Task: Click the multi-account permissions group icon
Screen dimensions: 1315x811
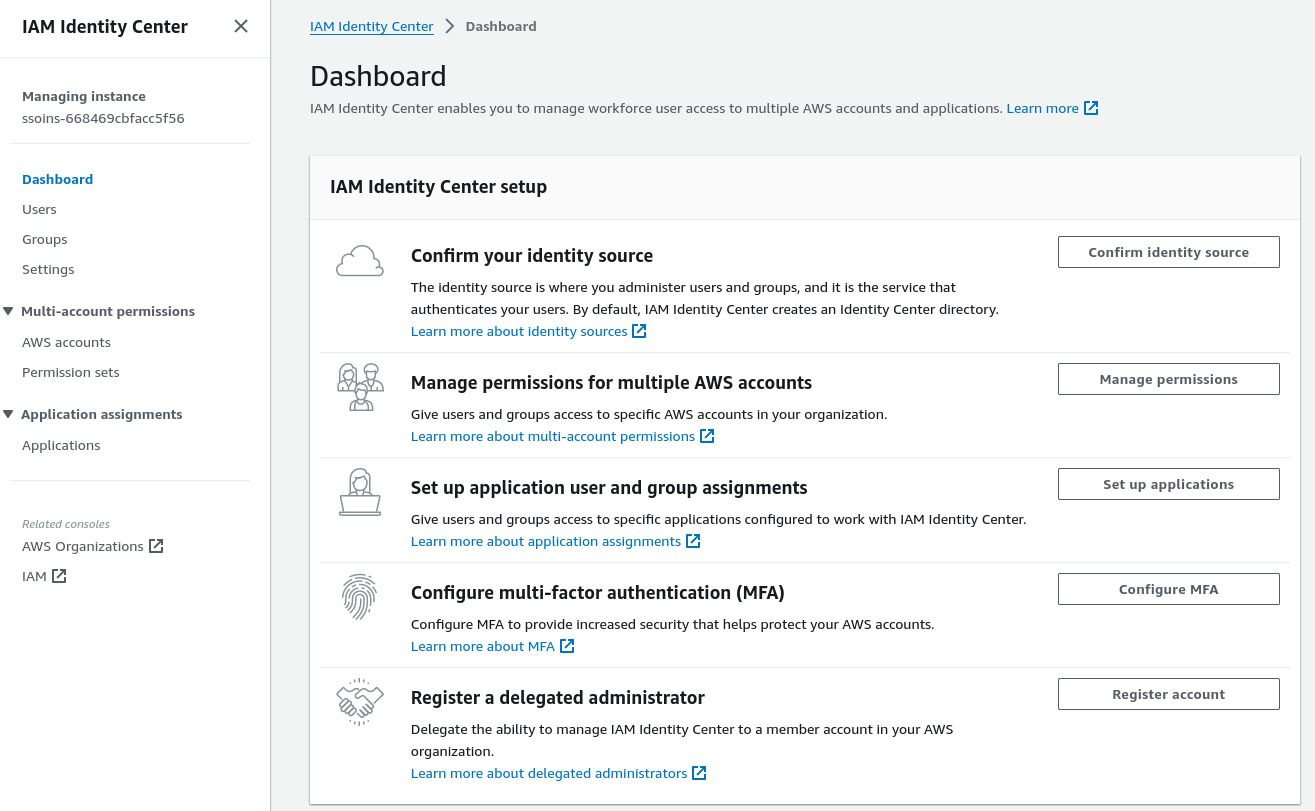Action: pos(359,386)
